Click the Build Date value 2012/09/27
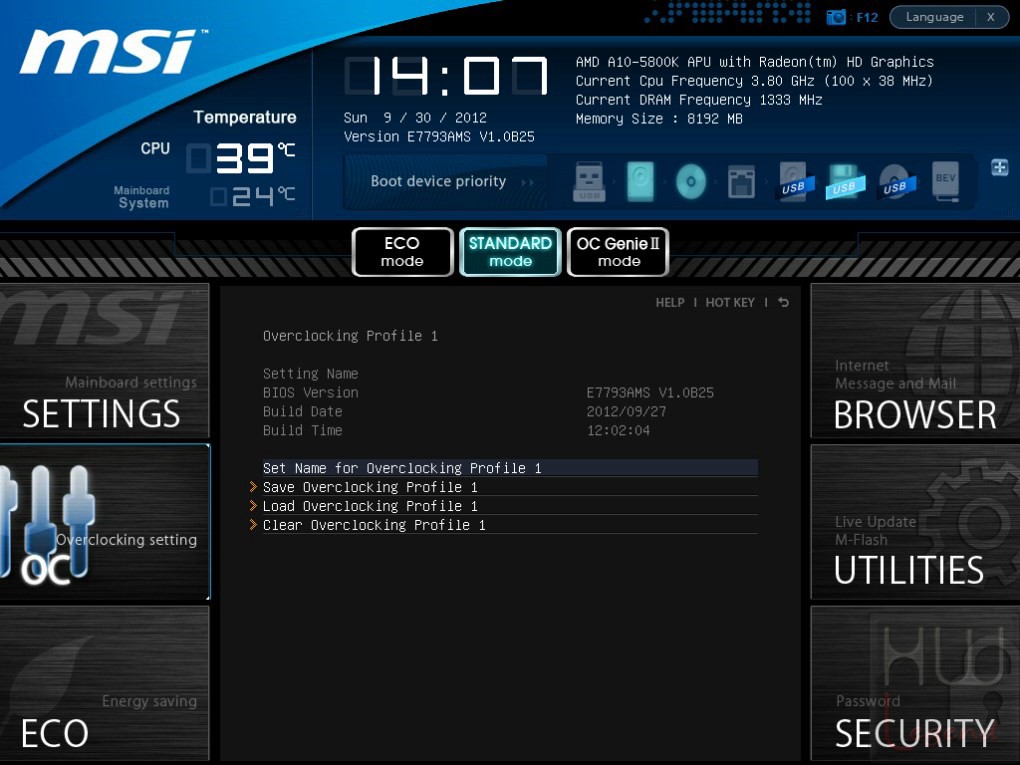Screen dimensions: 1020x765 coord(626,411)
